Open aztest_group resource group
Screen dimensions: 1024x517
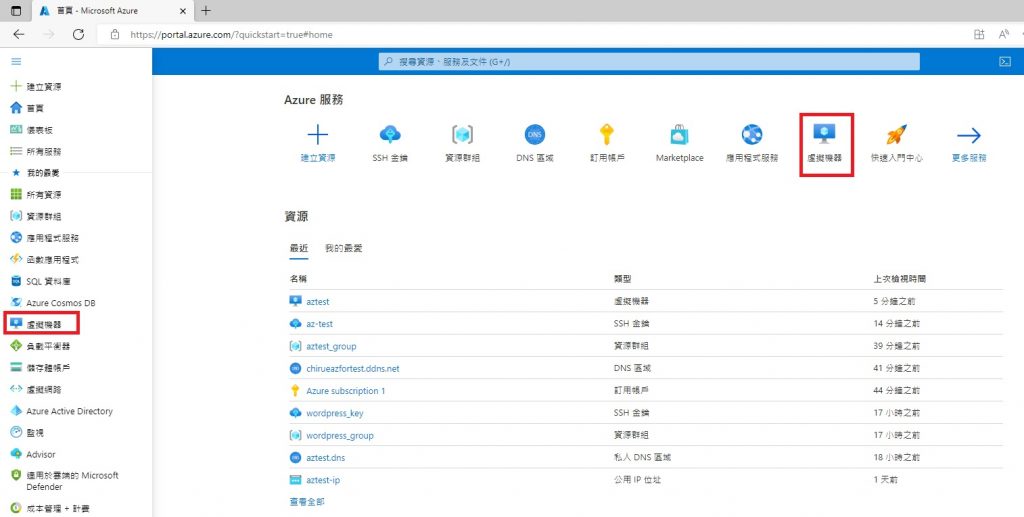331,346
